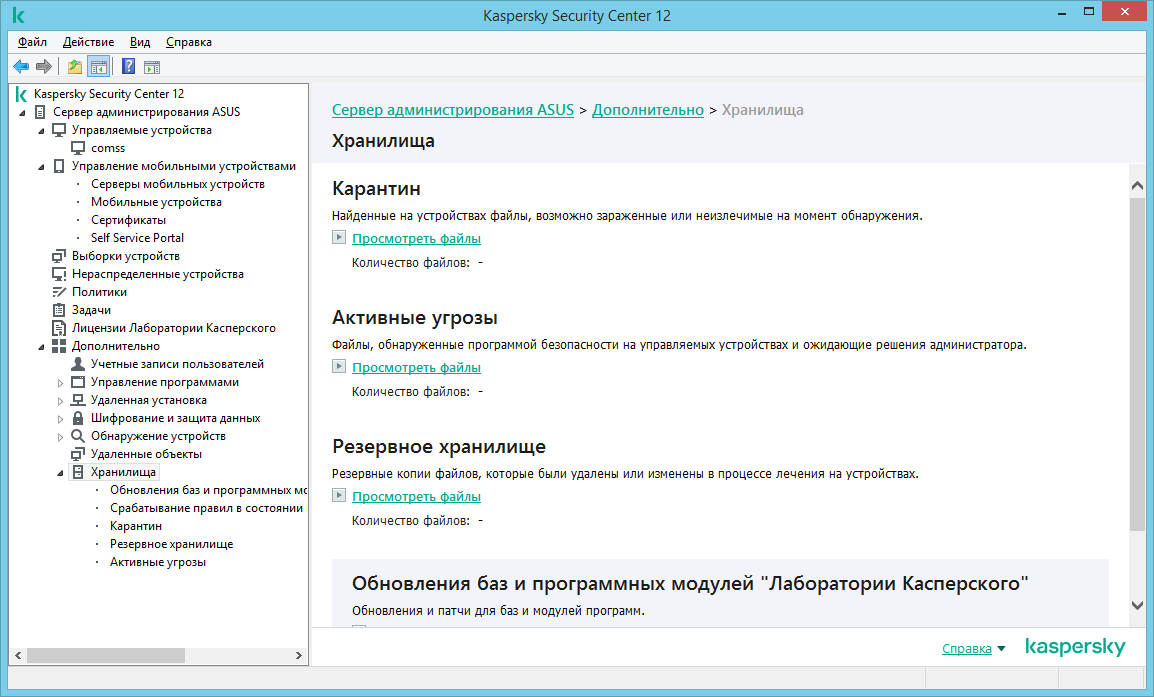Open the Действие menu
This screenshot has height=697, width=1154.
[x=88, y=42]
